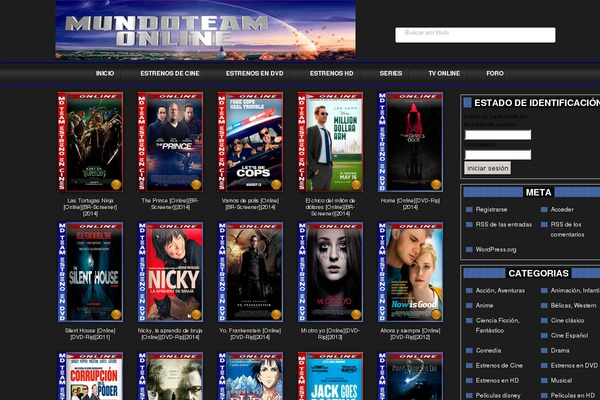Select Estrenos en HD category link
This screenshot has width=600, height=400.
tap(497, 380)
